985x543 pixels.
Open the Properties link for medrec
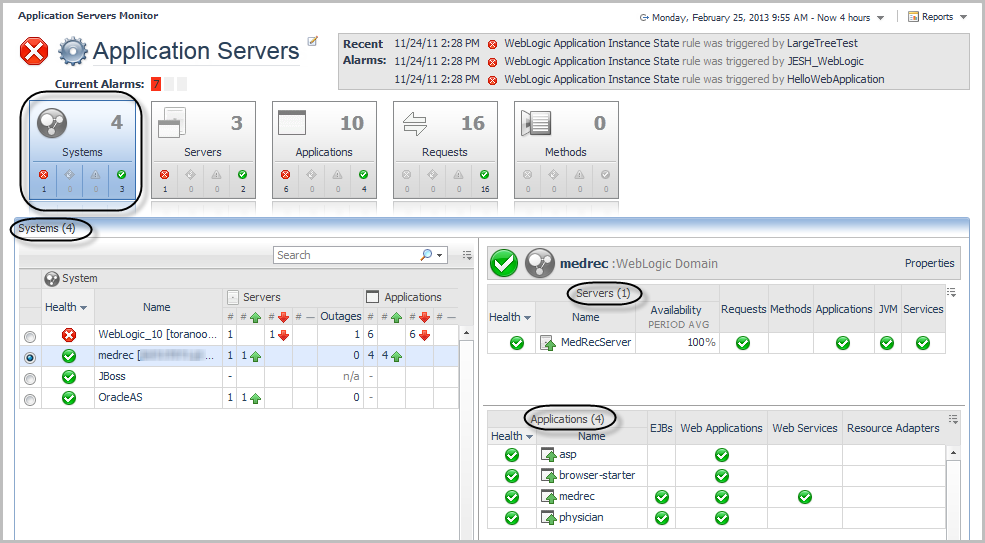click(929, 263)
